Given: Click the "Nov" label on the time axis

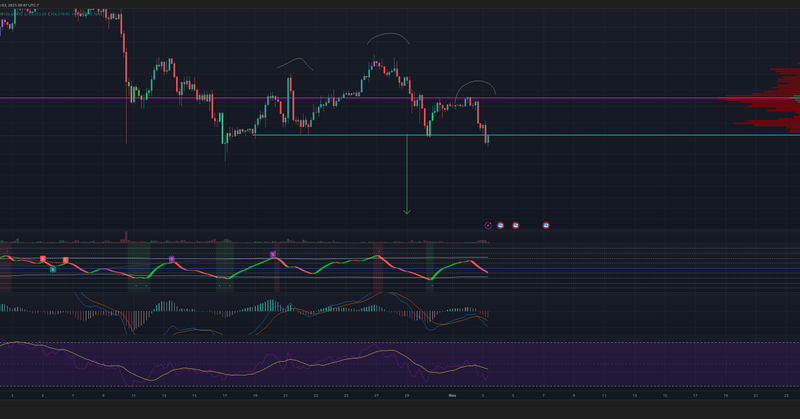Looking at the screenshot, I should [452, 396].
